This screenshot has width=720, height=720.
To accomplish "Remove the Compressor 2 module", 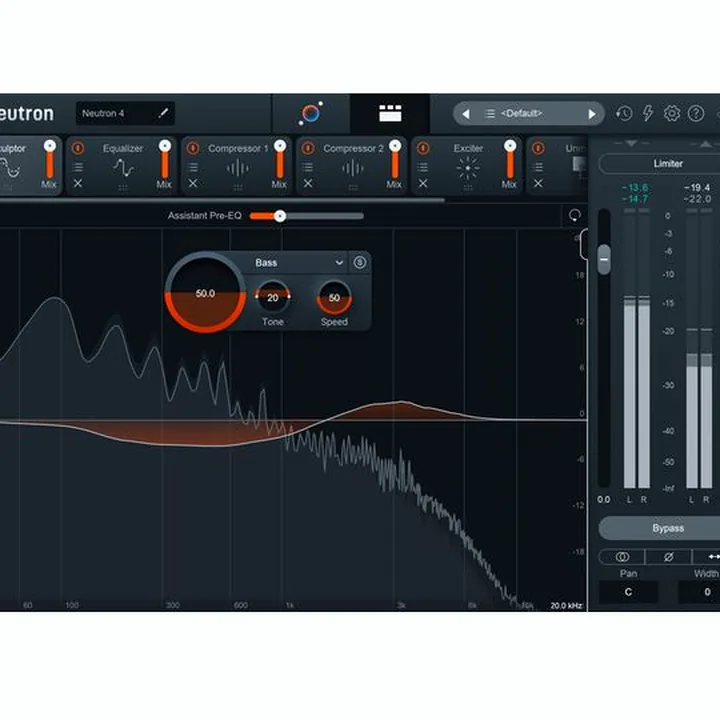I will (308, 183).
